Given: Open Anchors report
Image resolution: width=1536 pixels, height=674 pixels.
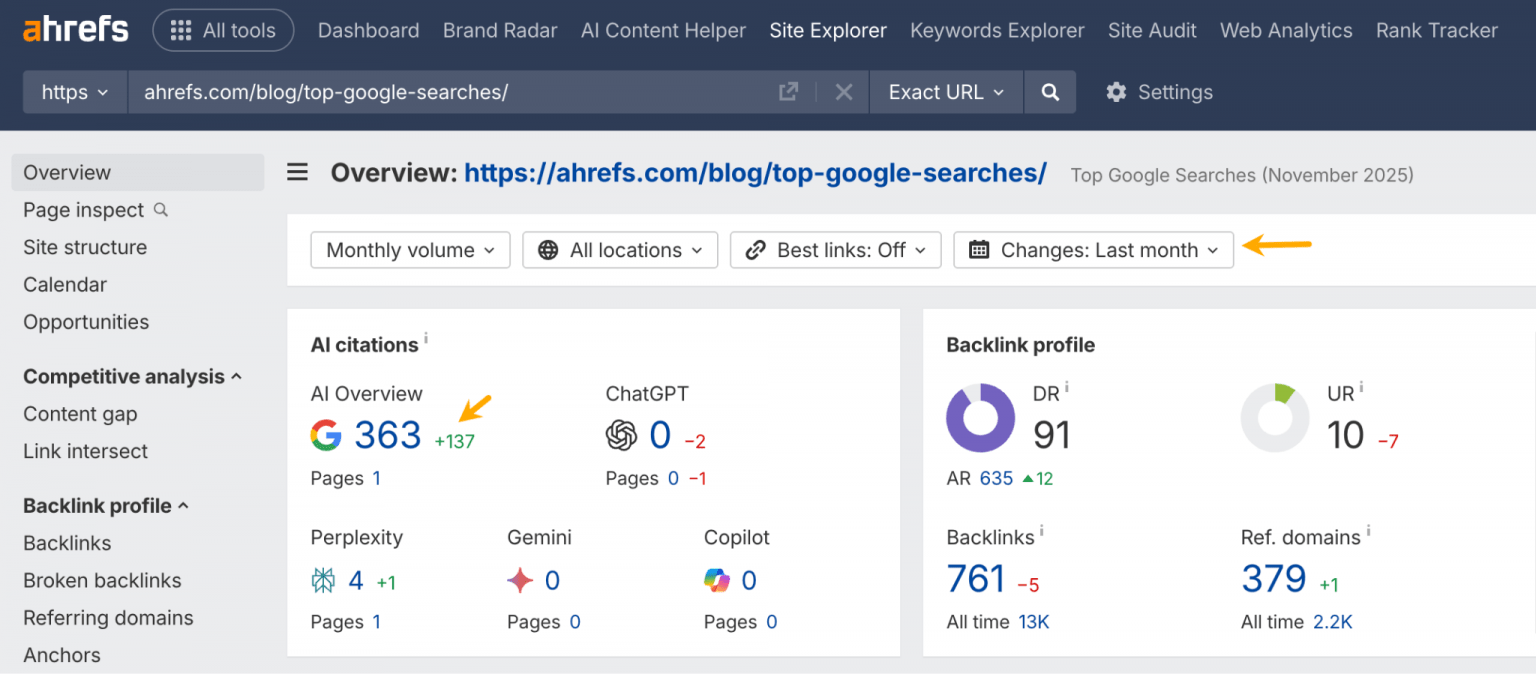Looking at the screenshot, I should click(x=62, y=655).
